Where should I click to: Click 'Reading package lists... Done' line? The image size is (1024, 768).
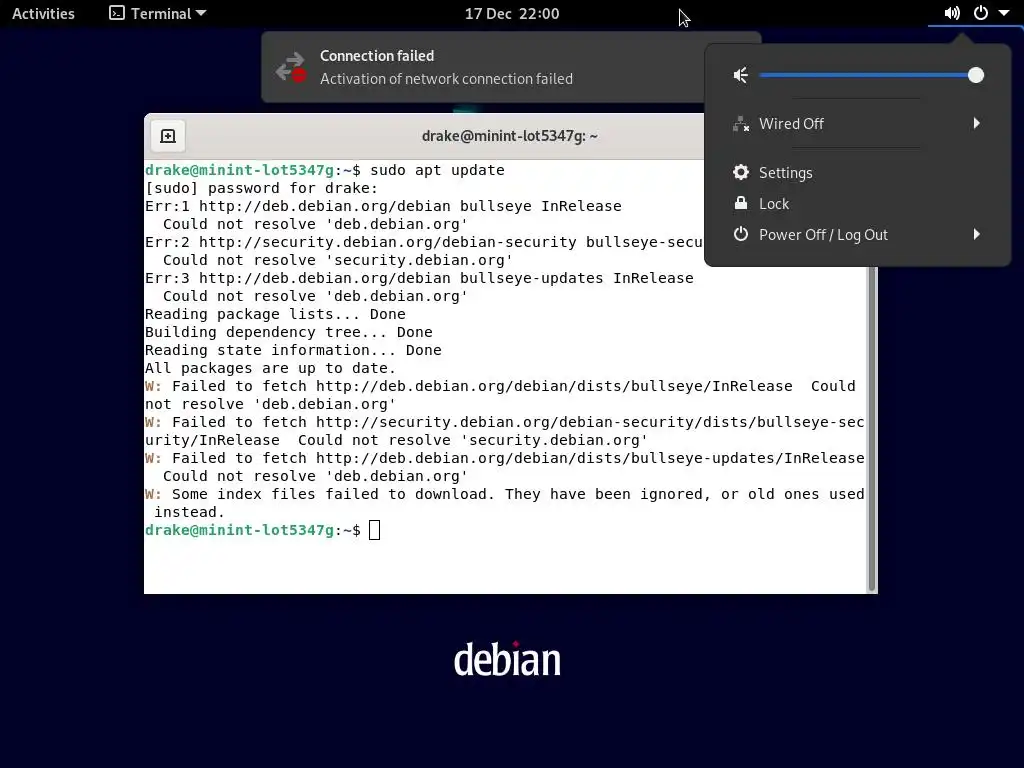coord(275,314)
